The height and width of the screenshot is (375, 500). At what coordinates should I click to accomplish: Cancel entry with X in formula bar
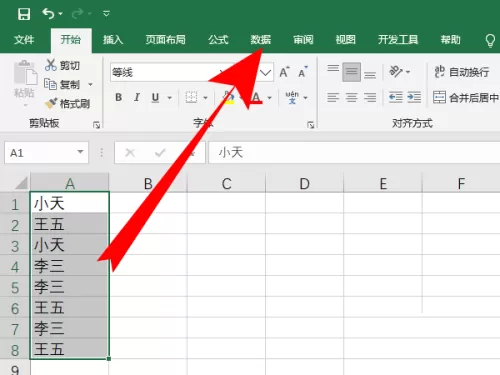click(130, 153)
